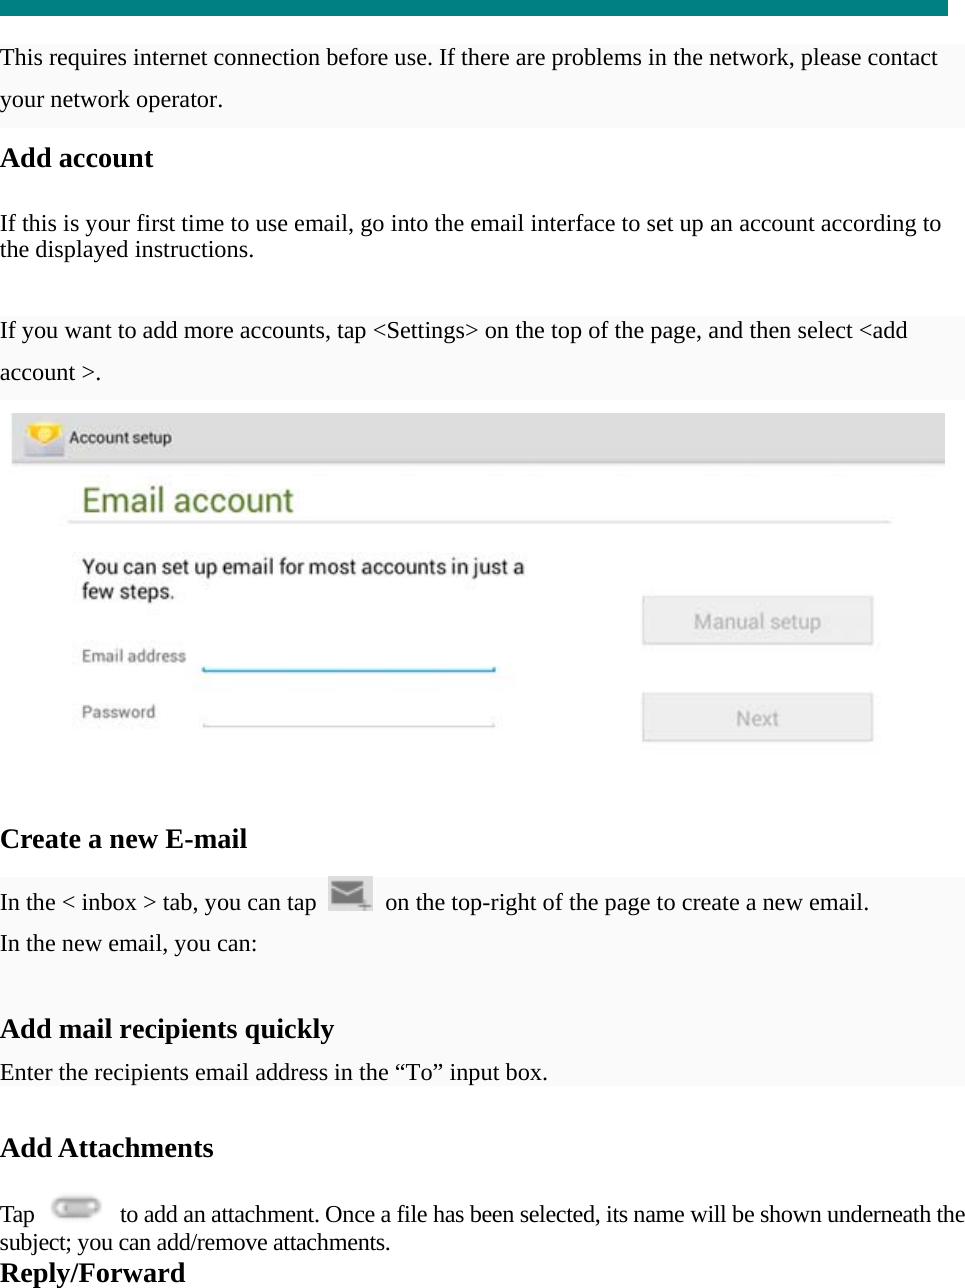The image size is (965, 1288).
Task: Click the Add Attachments heading
Action: 107,1148
